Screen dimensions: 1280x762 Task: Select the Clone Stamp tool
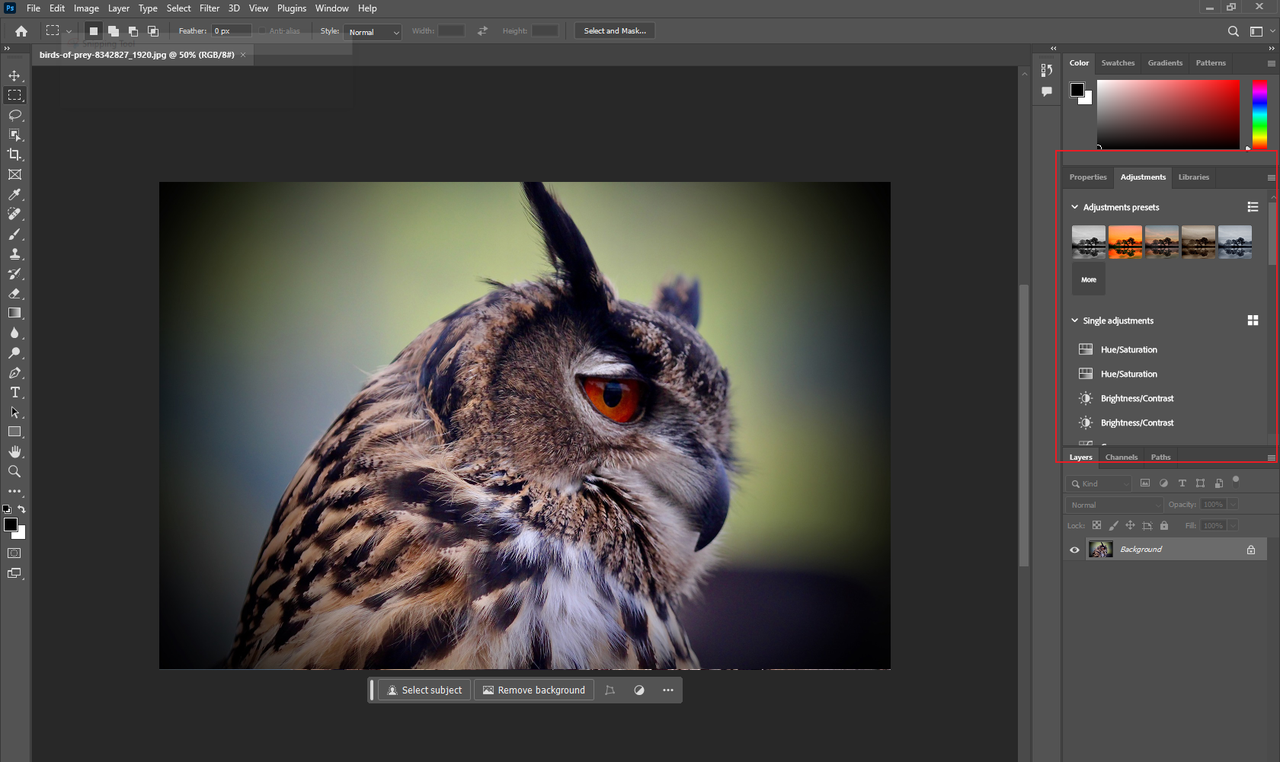[x=14, y=254]
